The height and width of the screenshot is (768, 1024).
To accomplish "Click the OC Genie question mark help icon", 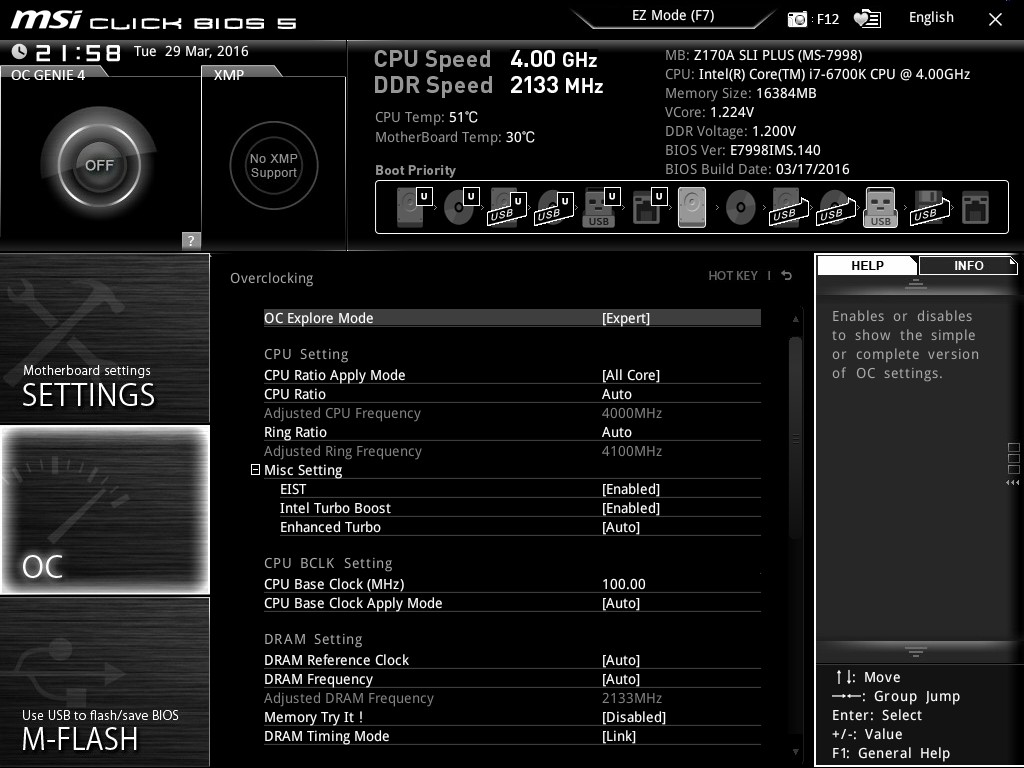I will (x=191, y=240).
